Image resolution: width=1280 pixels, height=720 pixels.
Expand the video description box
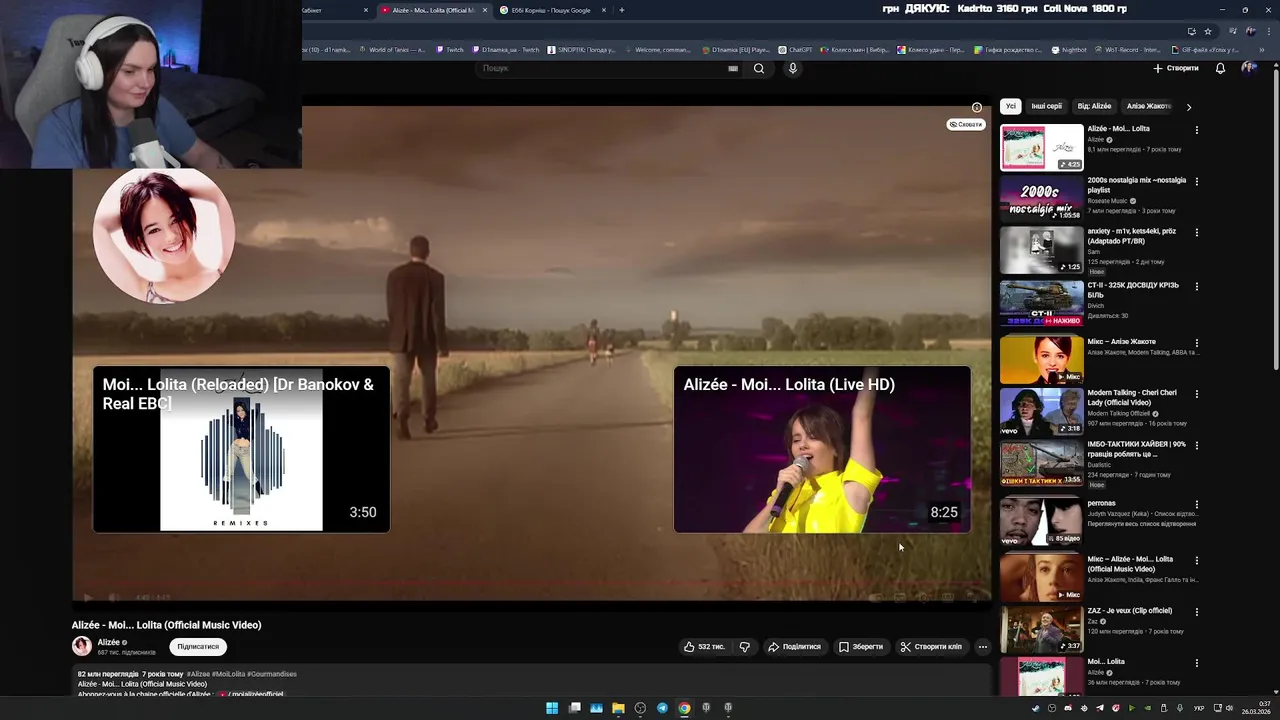point(531,682)
